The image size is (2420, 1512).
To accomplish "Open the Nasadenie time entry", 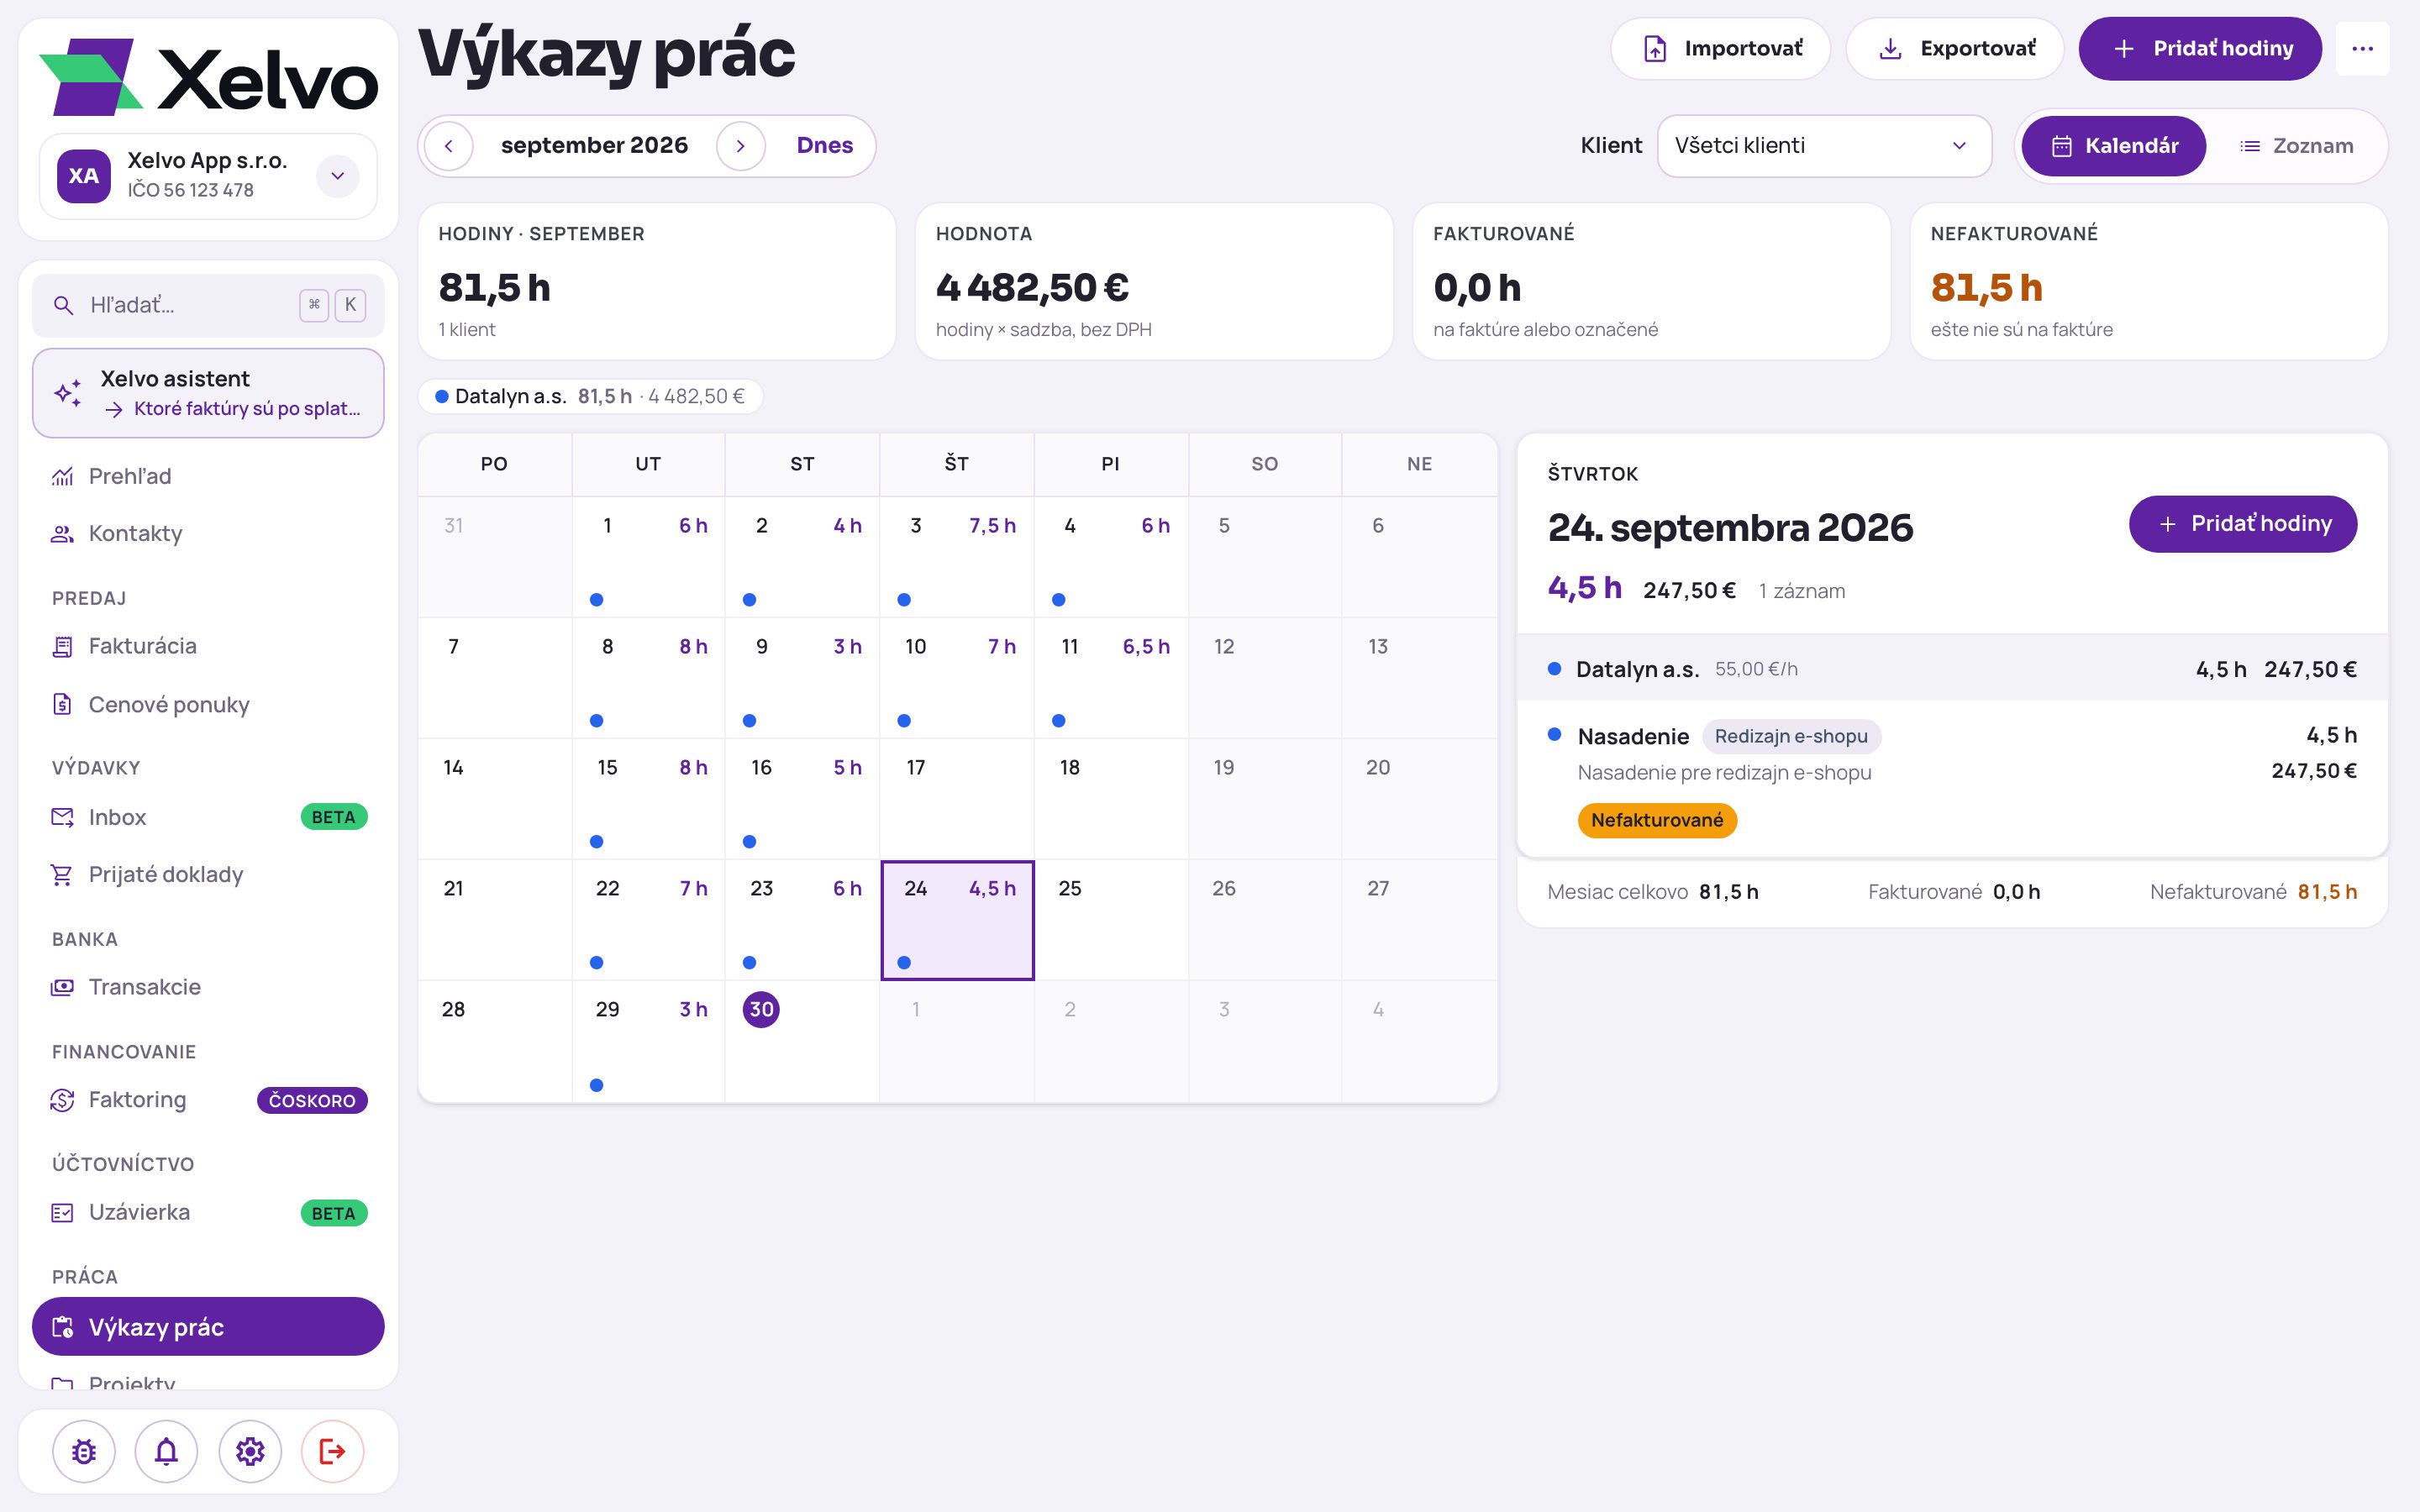I will pos(1952,778).
